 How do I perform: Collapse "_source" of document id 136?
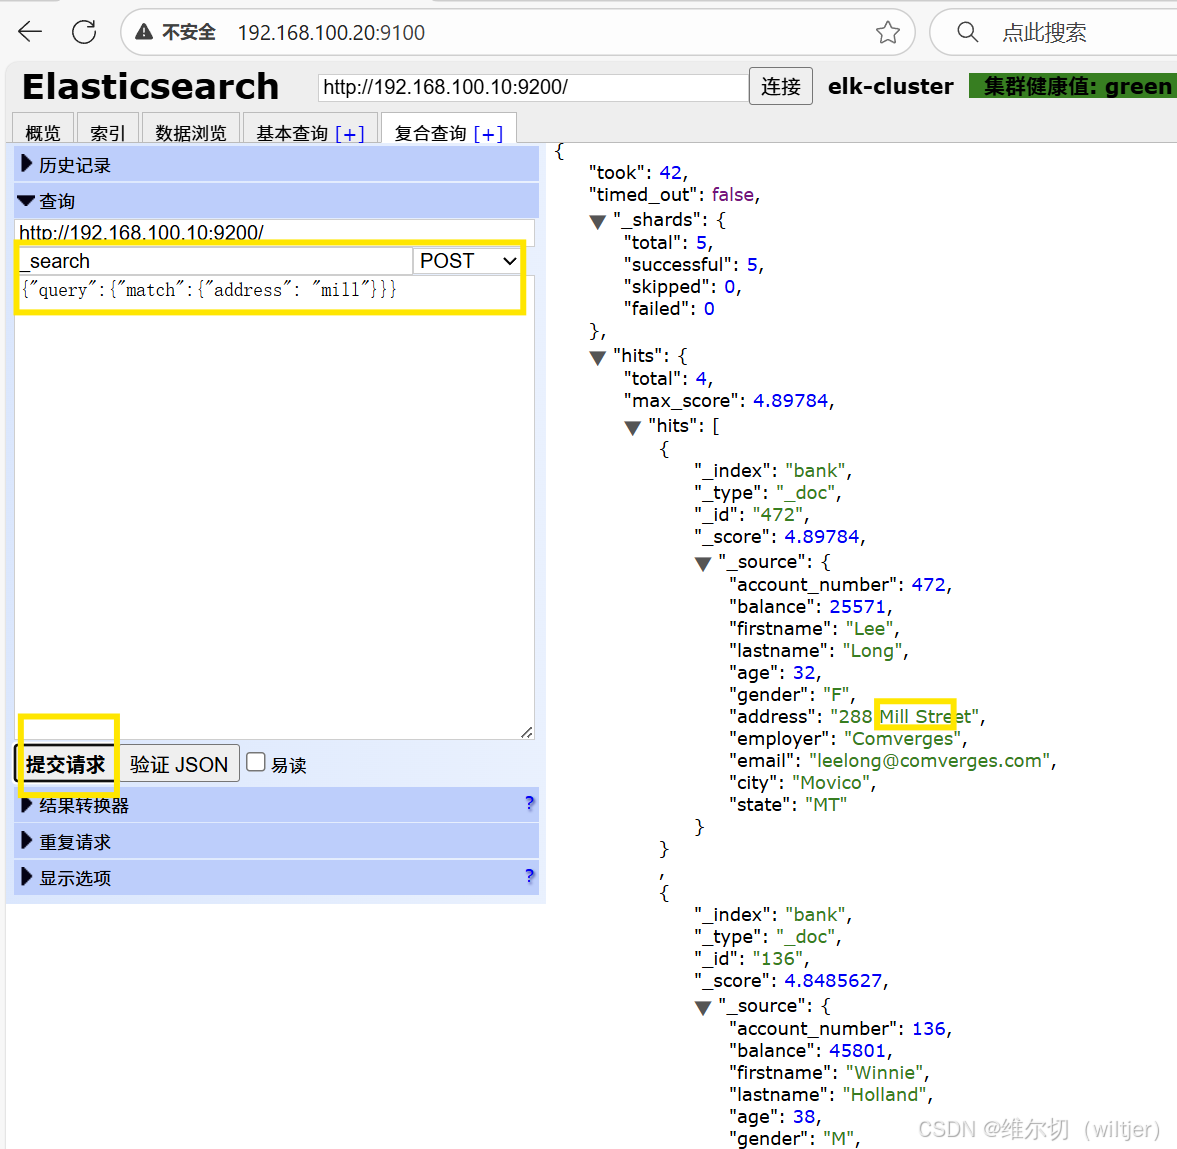coord(703,1007)
